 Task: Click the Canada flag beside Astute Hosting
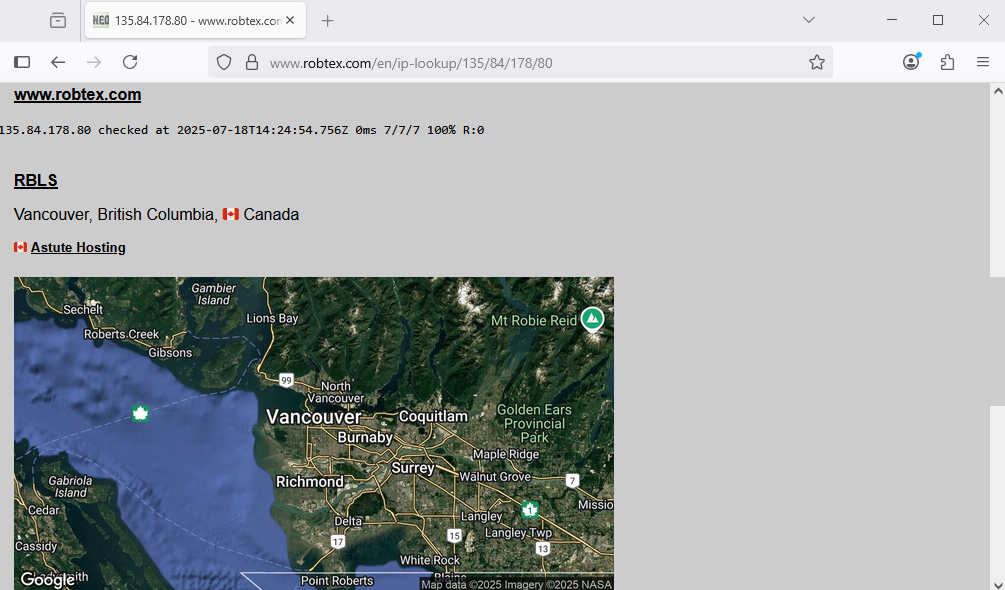coord(21,247)
